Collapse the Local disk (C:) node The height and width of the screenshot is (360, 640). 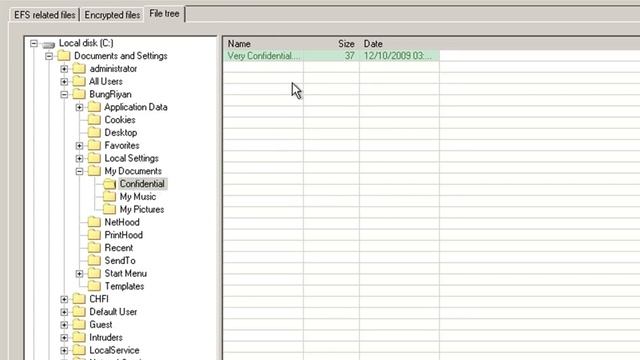point(34,43)
